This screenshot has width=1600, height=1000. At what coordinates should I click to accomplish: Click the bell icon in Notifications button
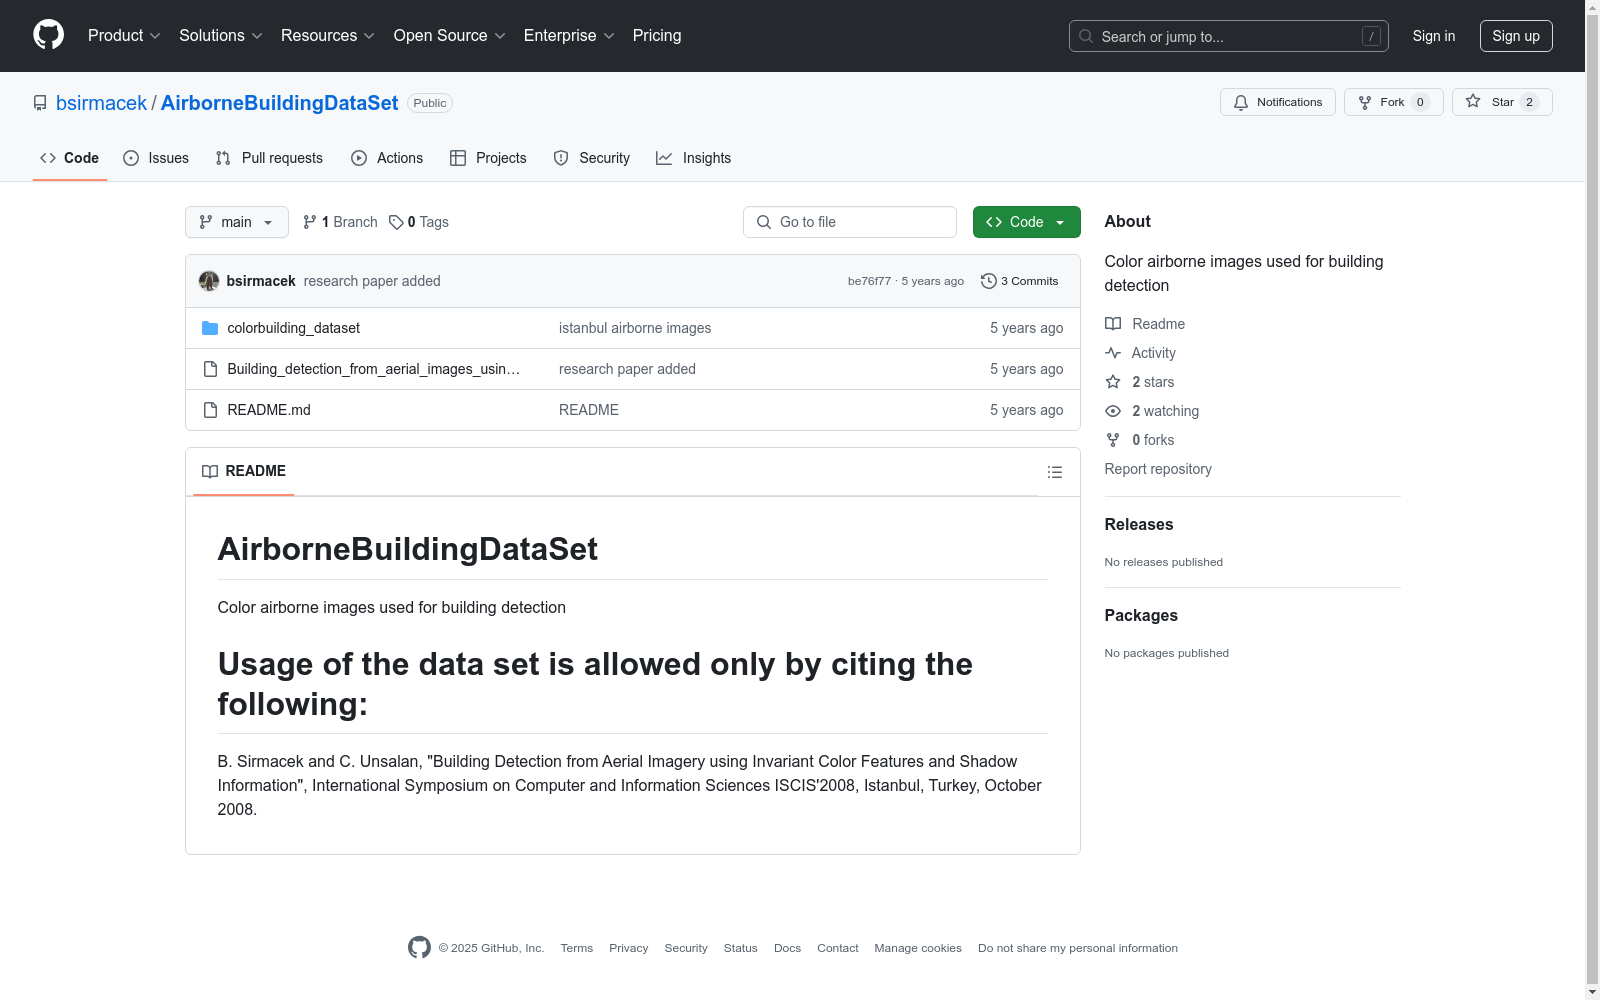(1241, 102)
